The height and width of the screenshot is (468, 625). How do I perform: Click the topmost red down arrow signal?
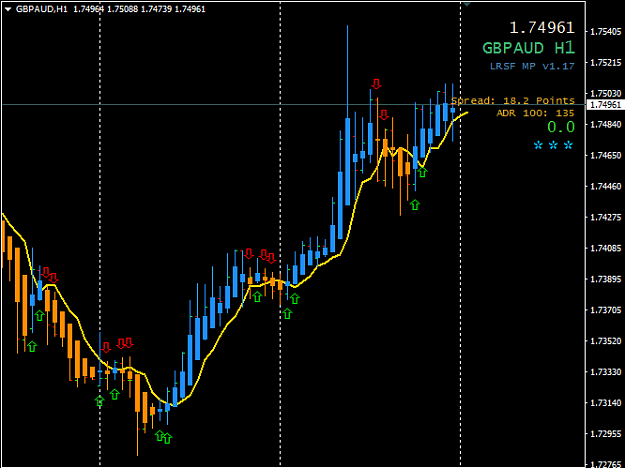(376, 84)
